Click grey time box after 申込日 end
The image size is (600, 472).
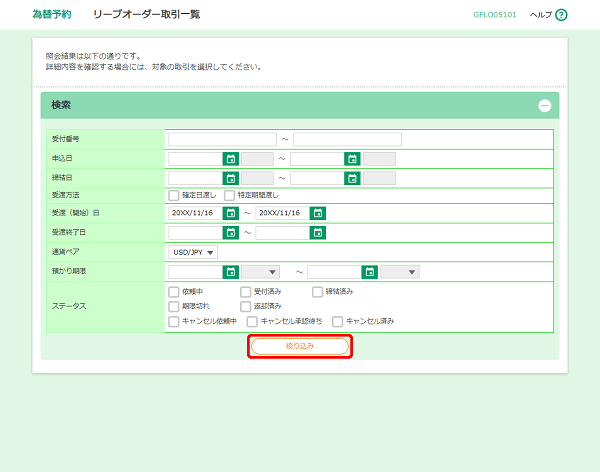(379, 159)
